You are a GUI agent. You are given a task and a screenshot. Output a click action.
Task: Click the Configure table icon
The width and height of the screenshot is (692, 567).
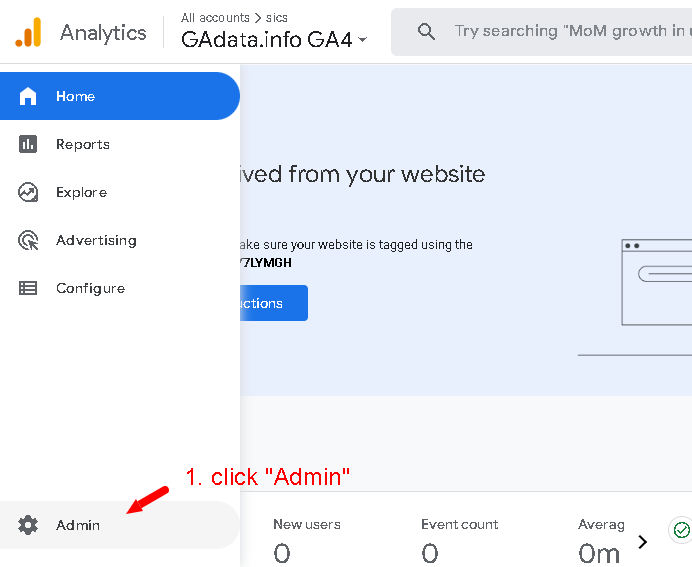click(28, 288)
